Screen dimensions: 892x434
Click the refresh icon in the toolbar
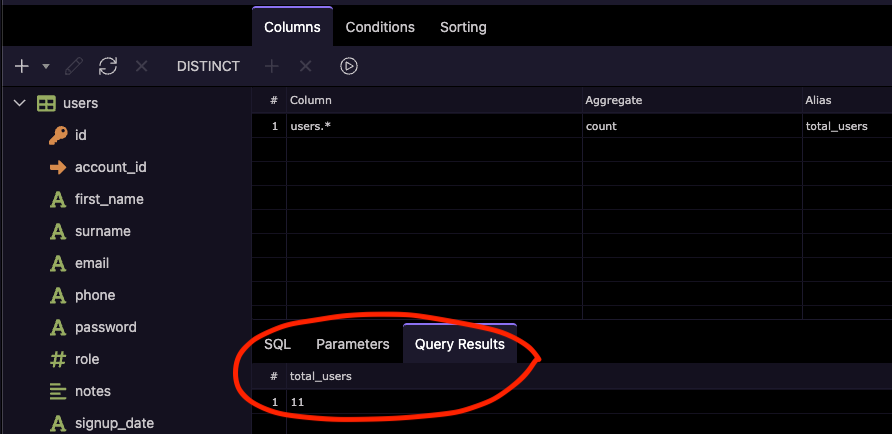[108, 66]
